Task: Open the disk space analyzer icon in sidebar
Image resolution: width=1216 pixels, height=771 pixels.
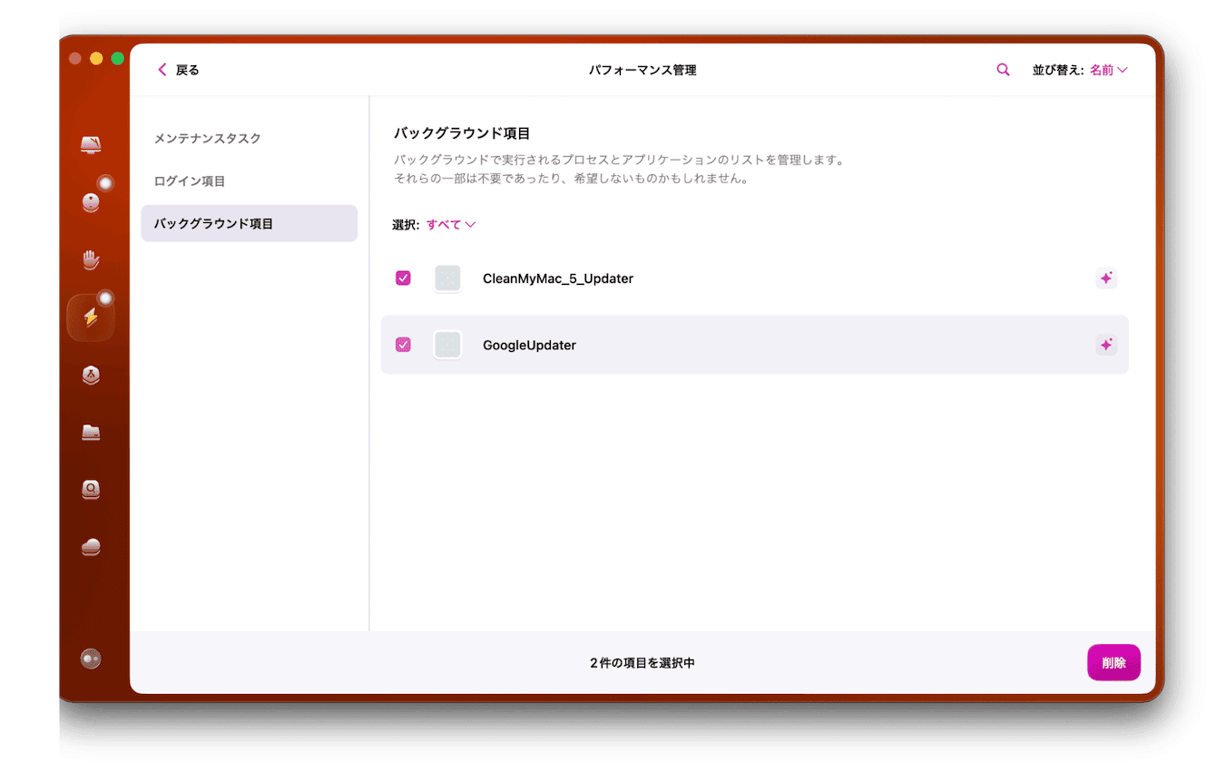Action: [90, 489]
